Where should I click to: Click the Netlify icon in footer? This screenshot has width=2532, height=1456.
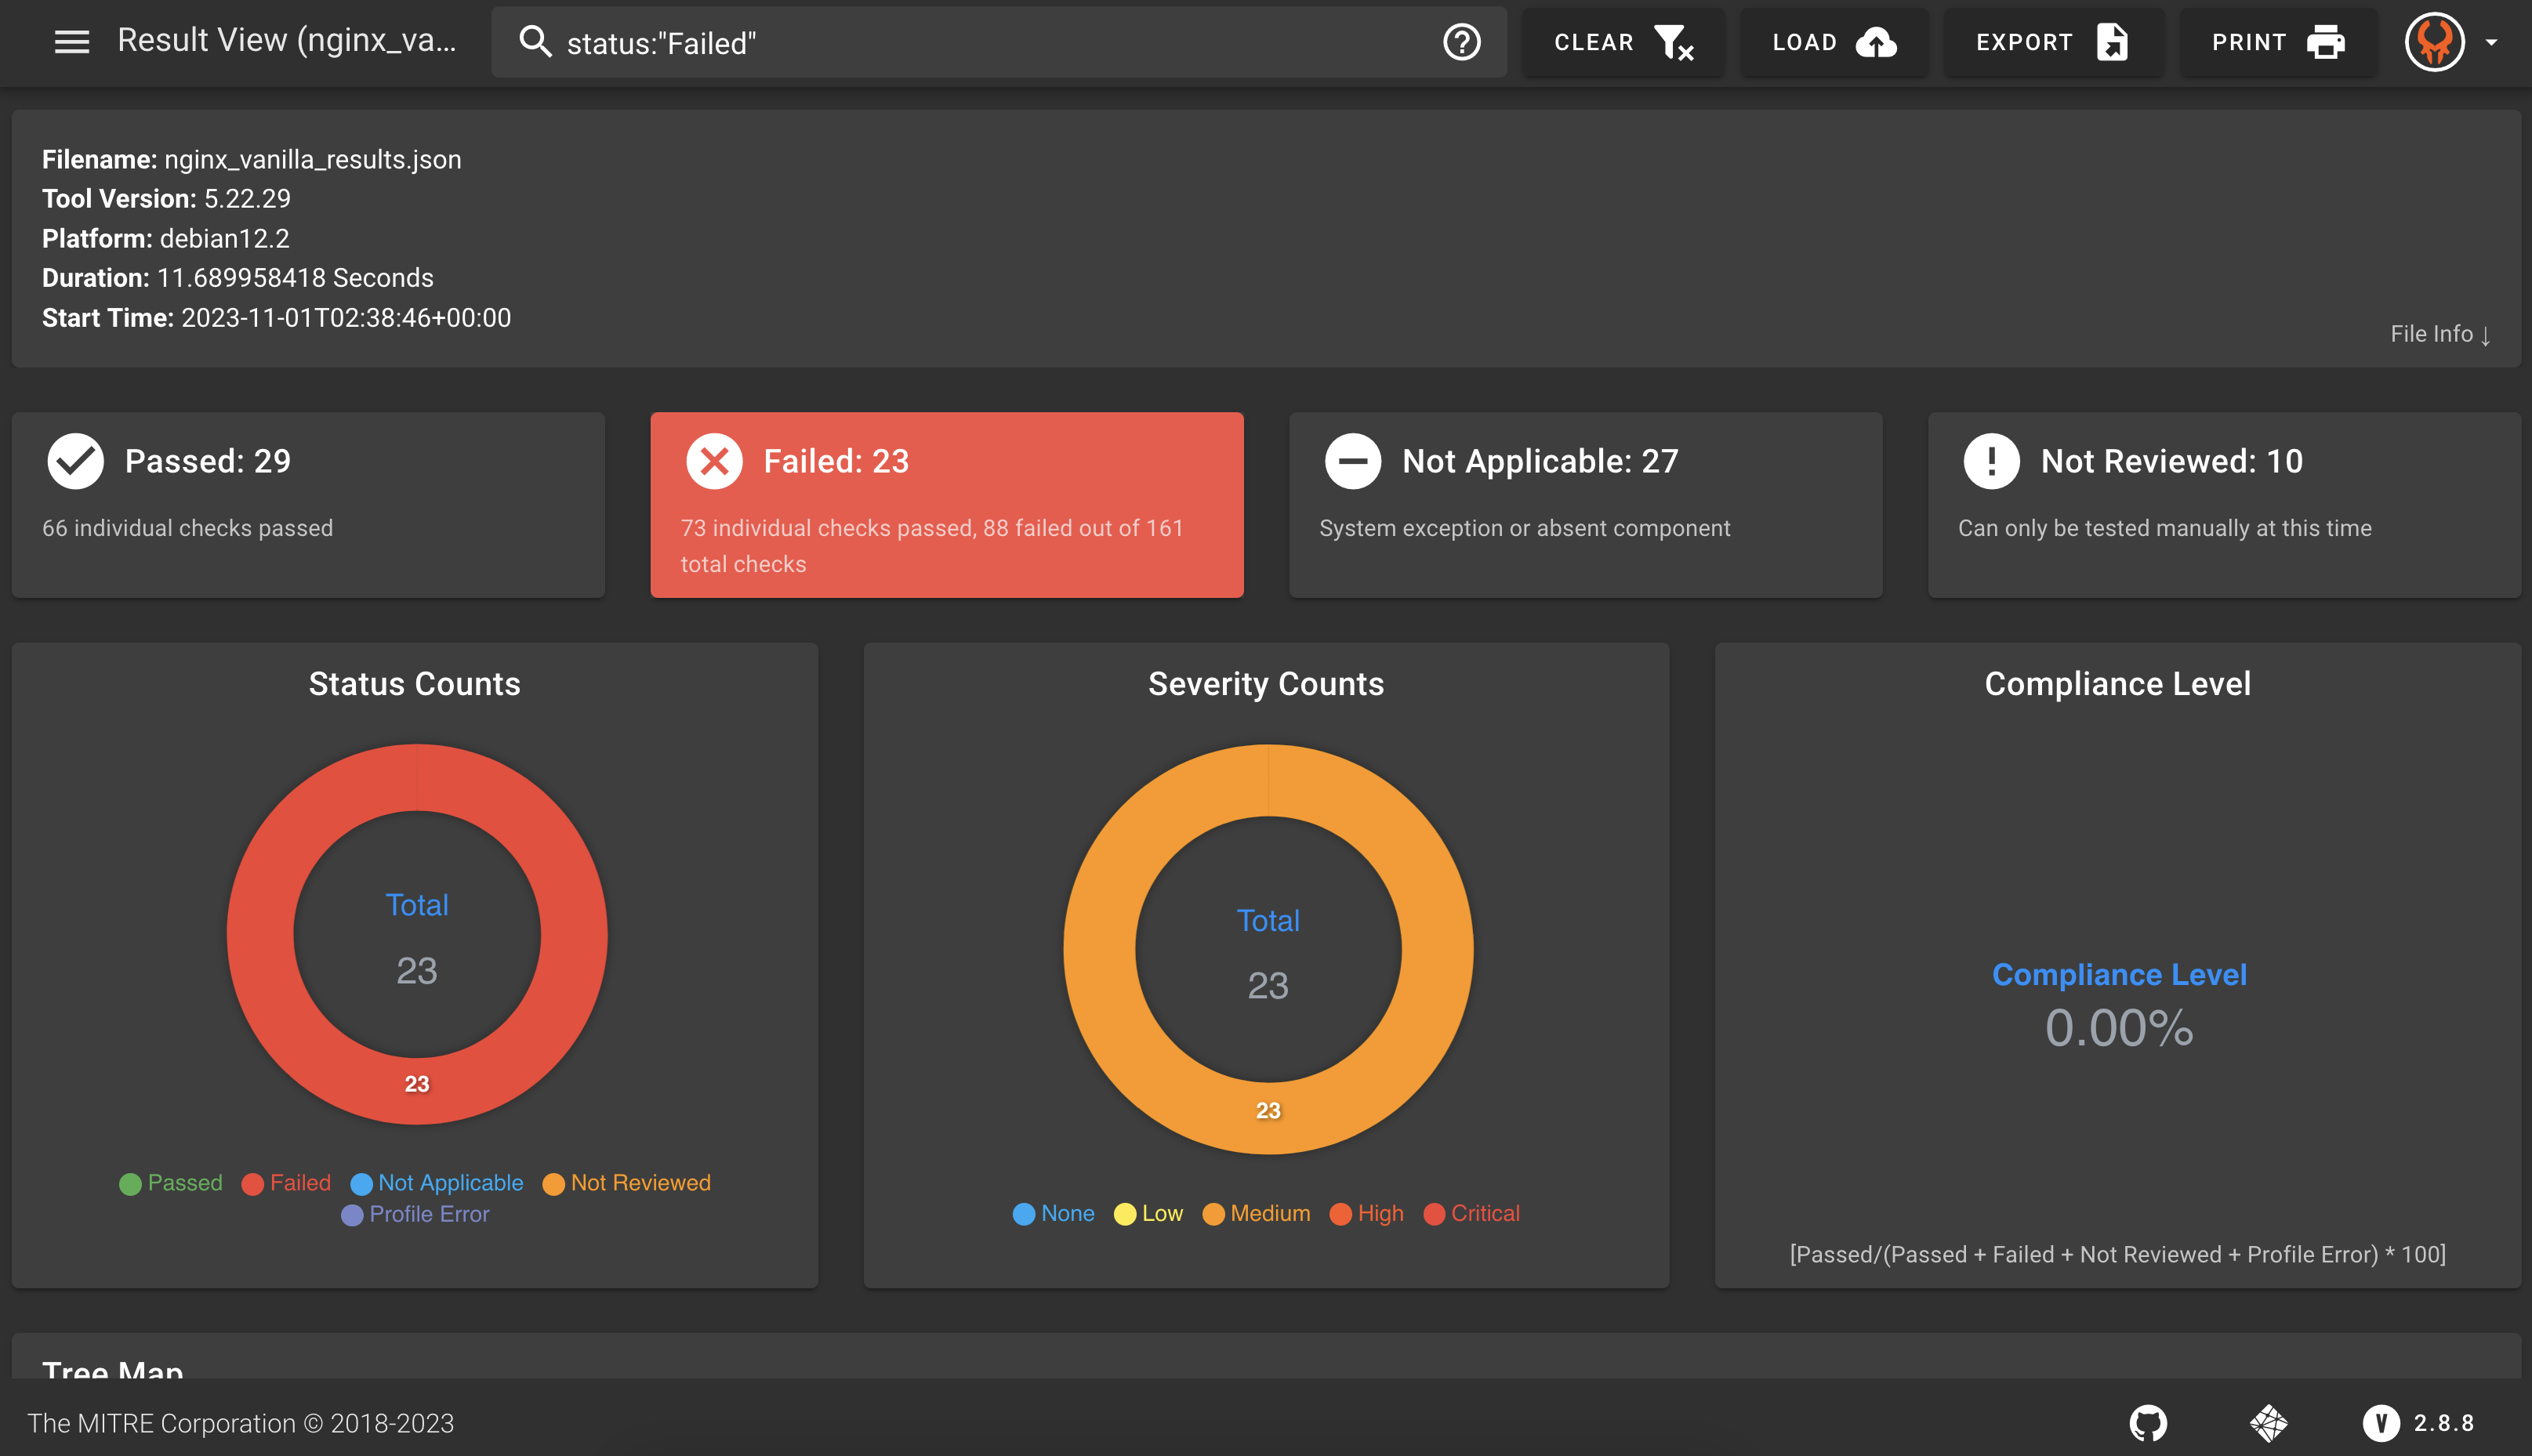(x=2268, y=1422)
